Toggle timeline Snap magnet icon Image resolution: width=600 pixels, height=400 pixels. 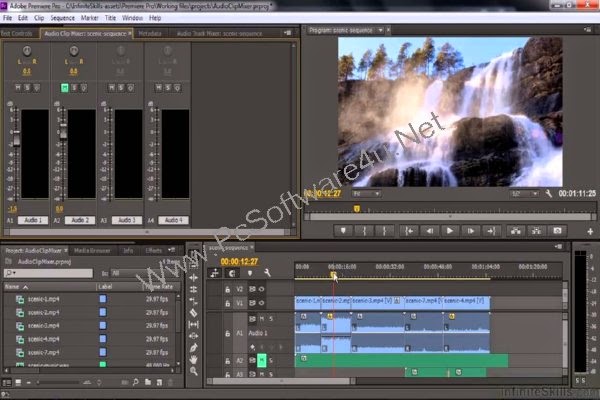pyautogui.click(x=232, y=273)
